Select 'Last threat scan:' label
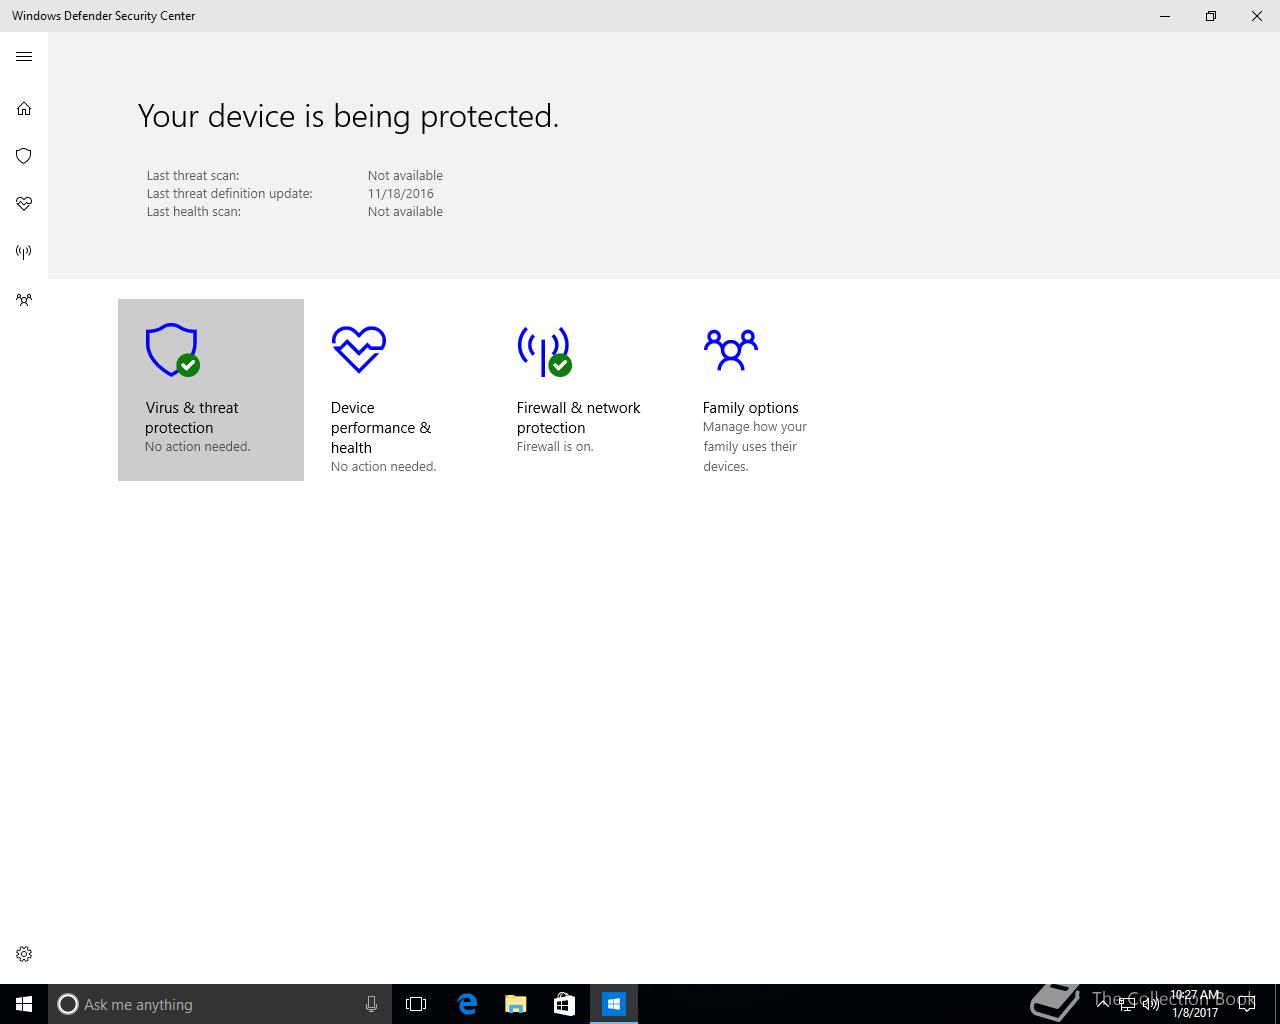The image size is (1280, 1024). 193,176
